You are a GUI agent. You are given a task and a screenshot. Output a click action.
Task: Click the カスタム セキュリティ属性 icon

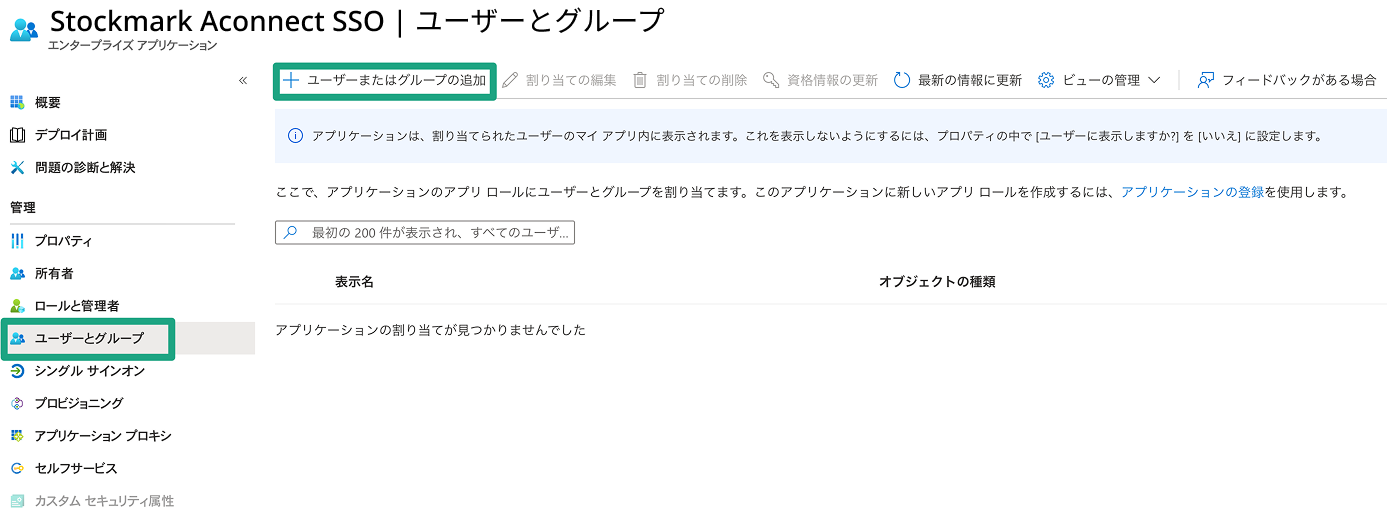coord(17,501)
